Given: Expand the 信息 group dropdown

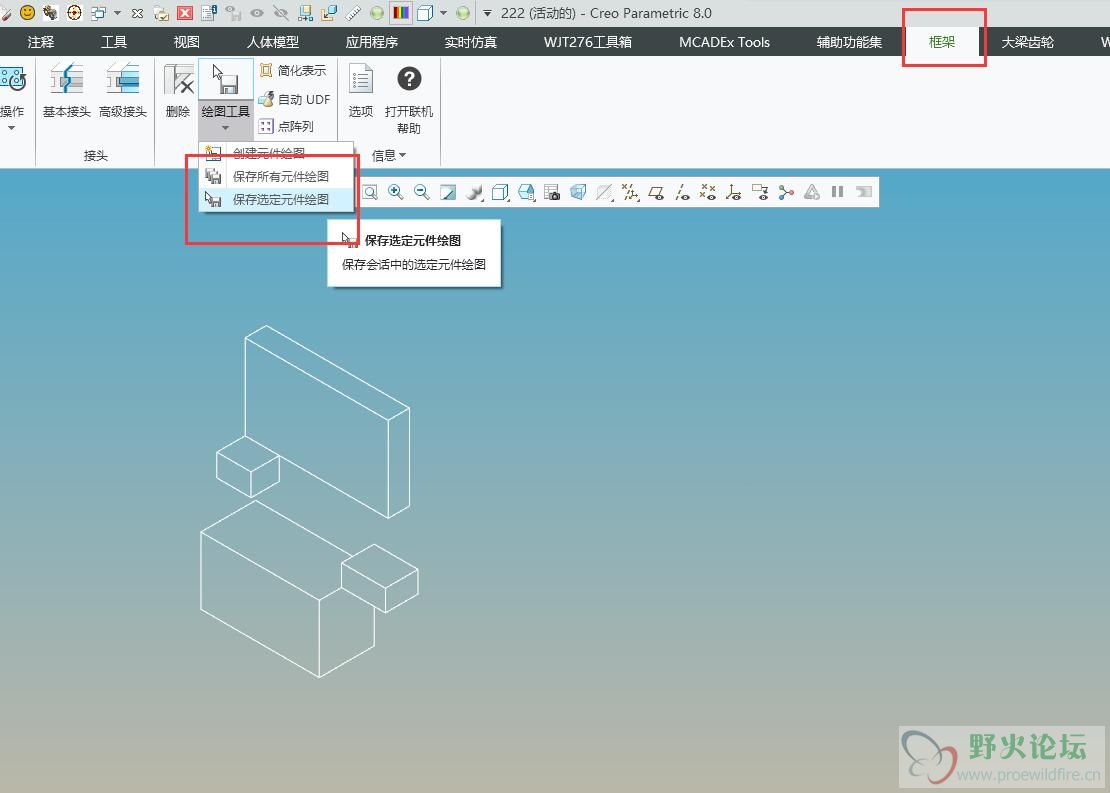Looking at the screenshot, I should click(x=389, y=155).
